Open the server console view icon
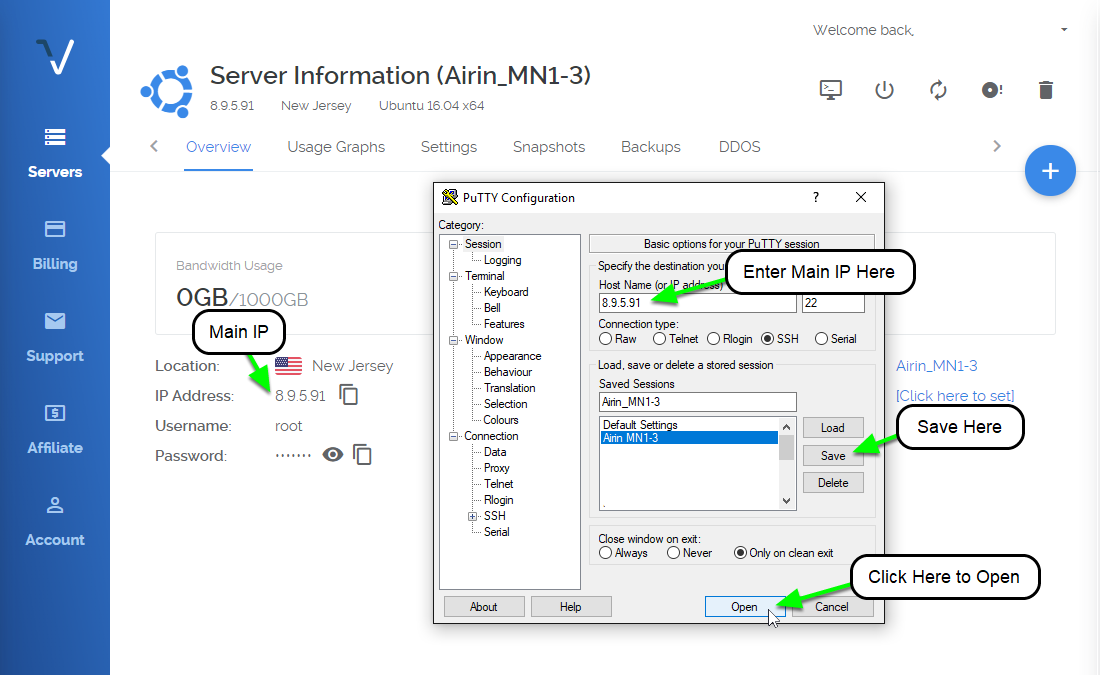 point(831,90)
